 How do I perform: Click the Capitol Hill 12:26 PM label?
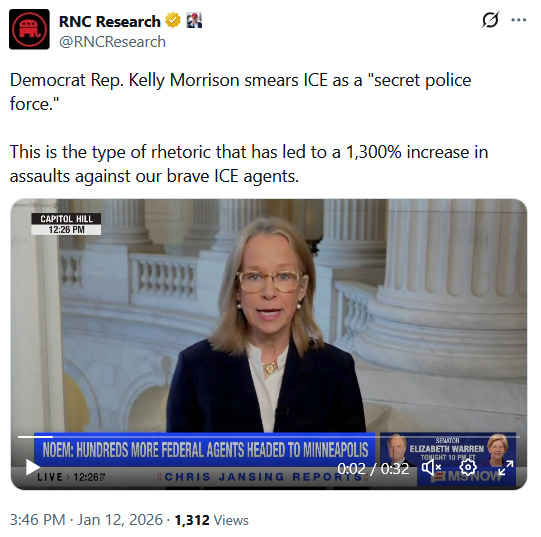(x=66, y=224)
